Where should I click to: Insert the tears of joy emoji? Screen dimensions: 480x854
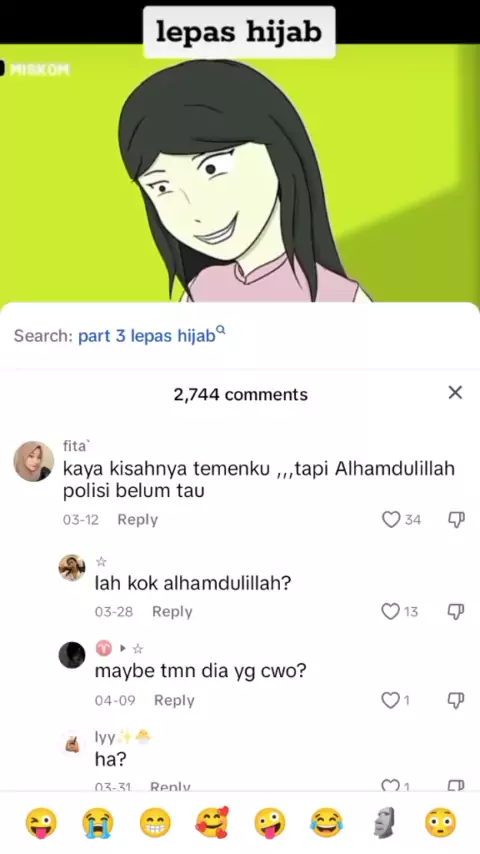click(x=326, y=822)
